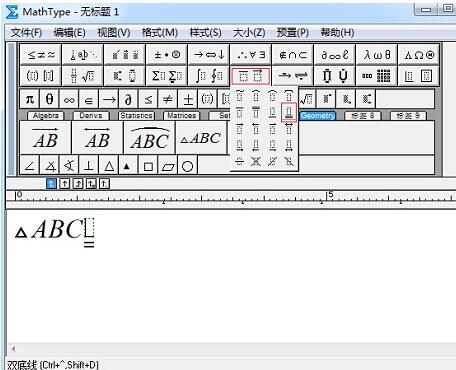
Task: Insert arc ABC expression
Action: click(x=149, y=138)
